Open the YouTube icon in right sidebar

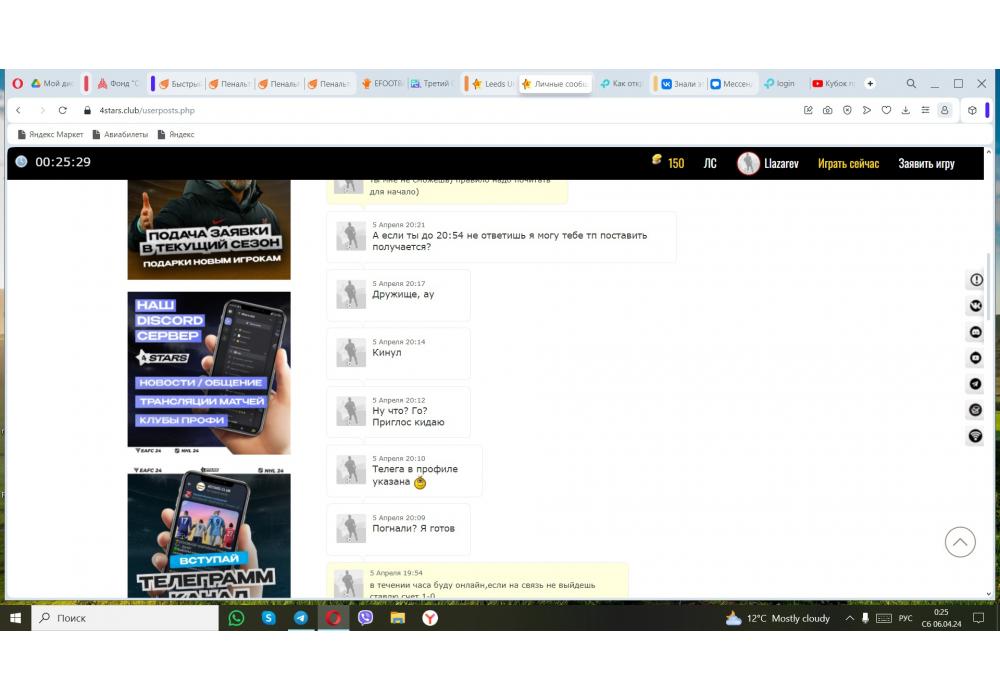click(x=975, y=358)
